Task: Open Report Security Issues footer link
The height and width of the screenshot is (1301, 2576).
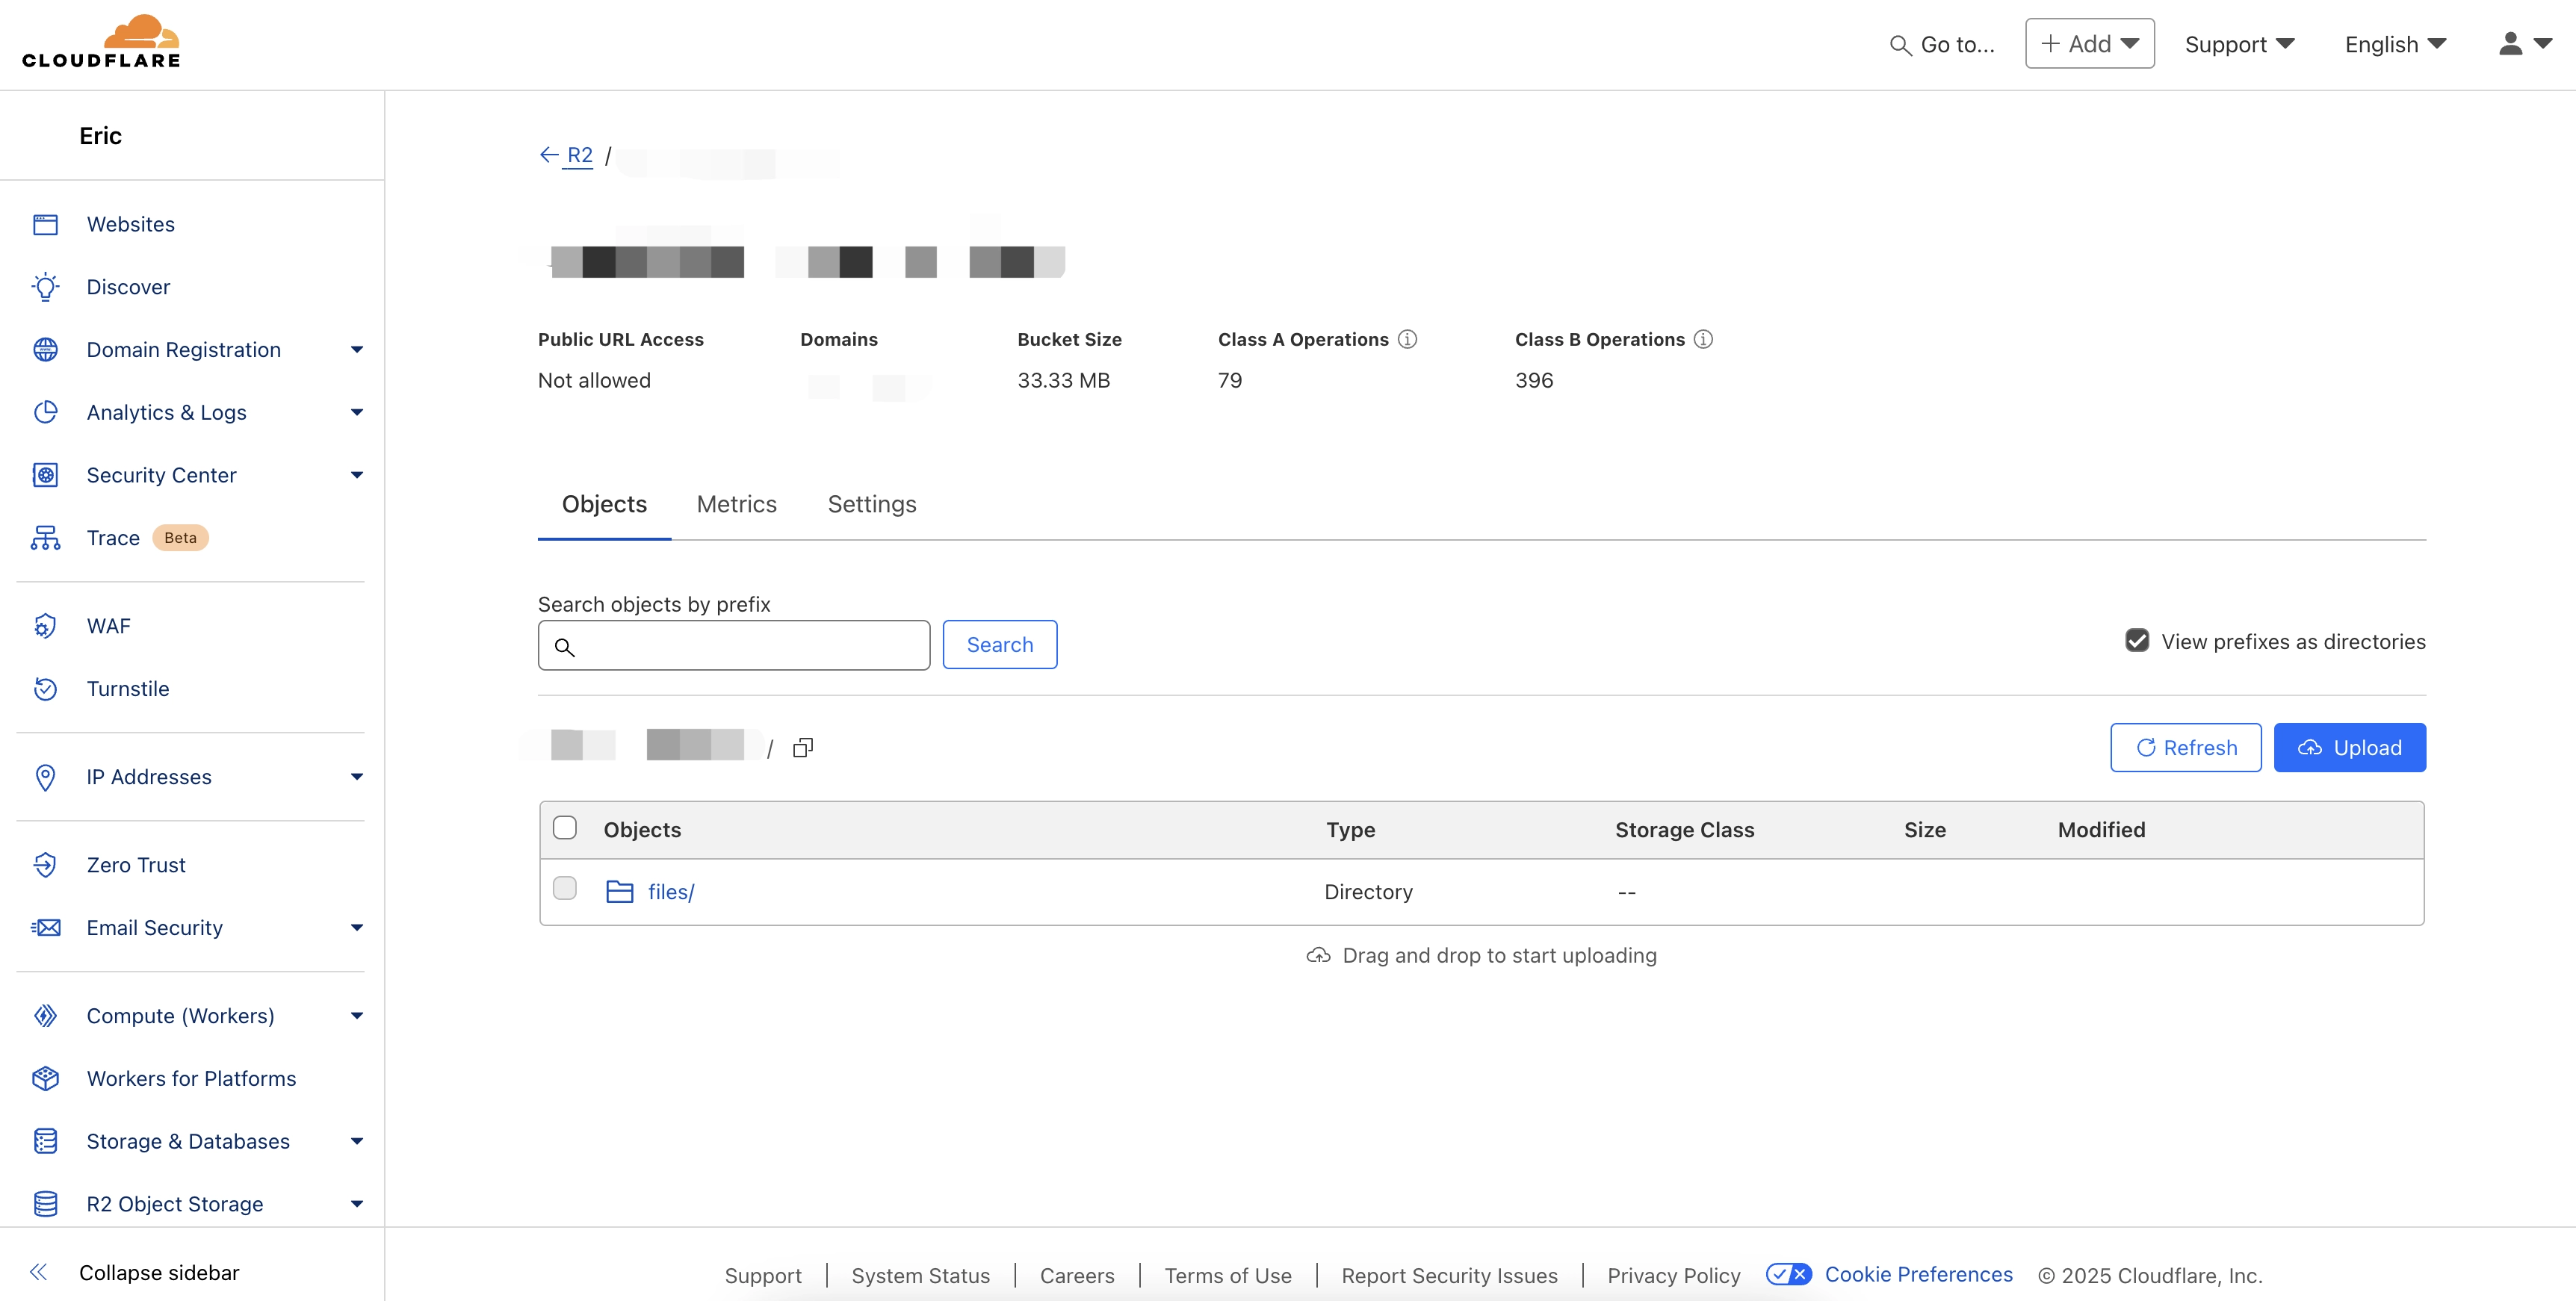Action: tap(1449, 1276)
